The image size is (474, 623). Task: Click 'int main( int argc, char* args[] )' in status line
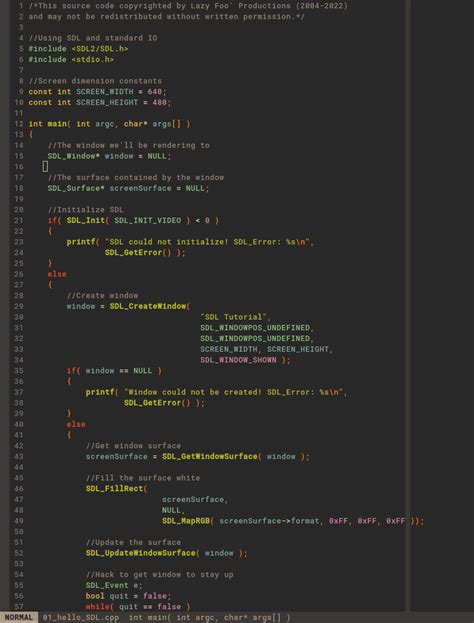pos(209,618)
